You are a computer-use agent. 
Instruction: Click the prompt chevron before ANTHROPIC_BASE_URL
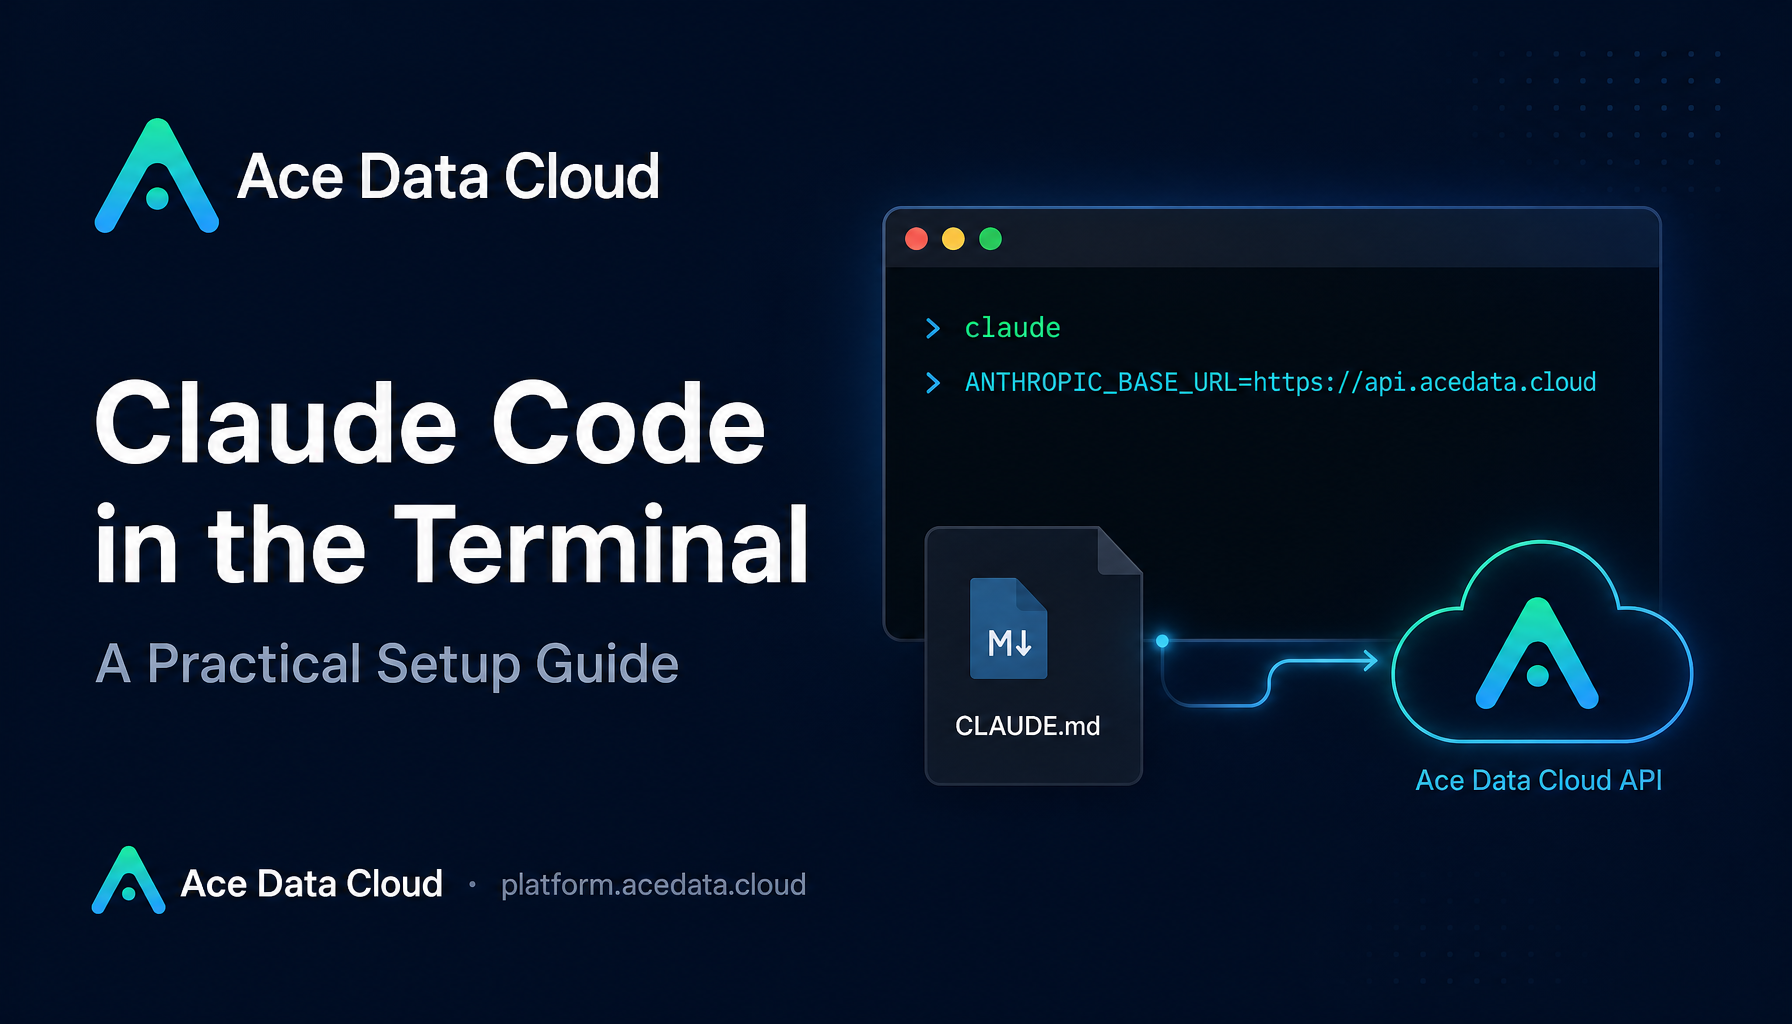(933, 383)
